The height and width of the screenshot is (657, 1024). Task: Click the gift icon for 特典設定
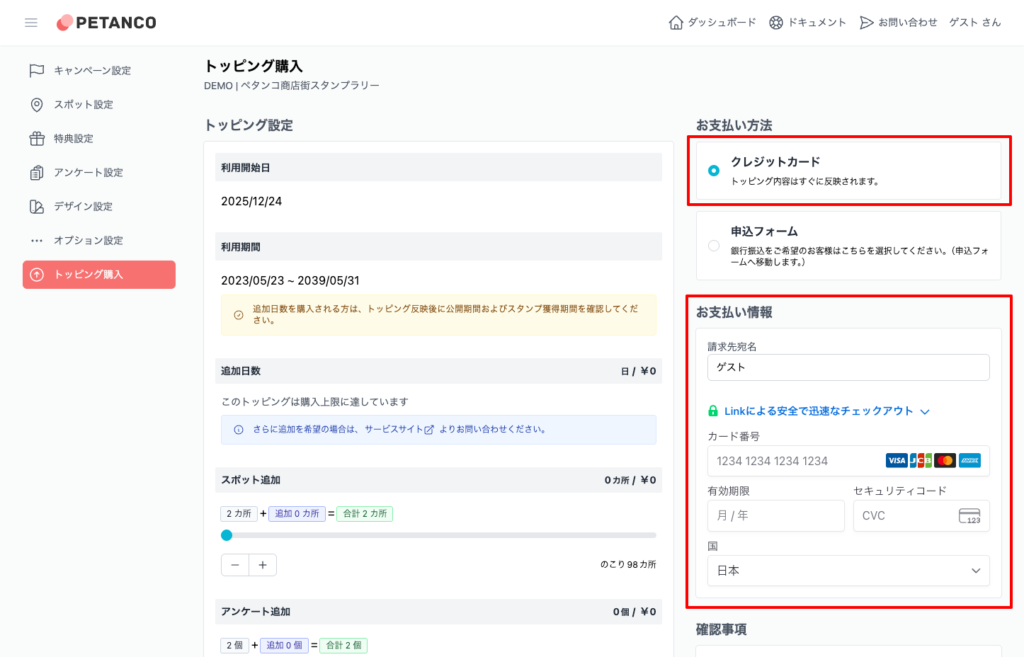click(36, 137)
